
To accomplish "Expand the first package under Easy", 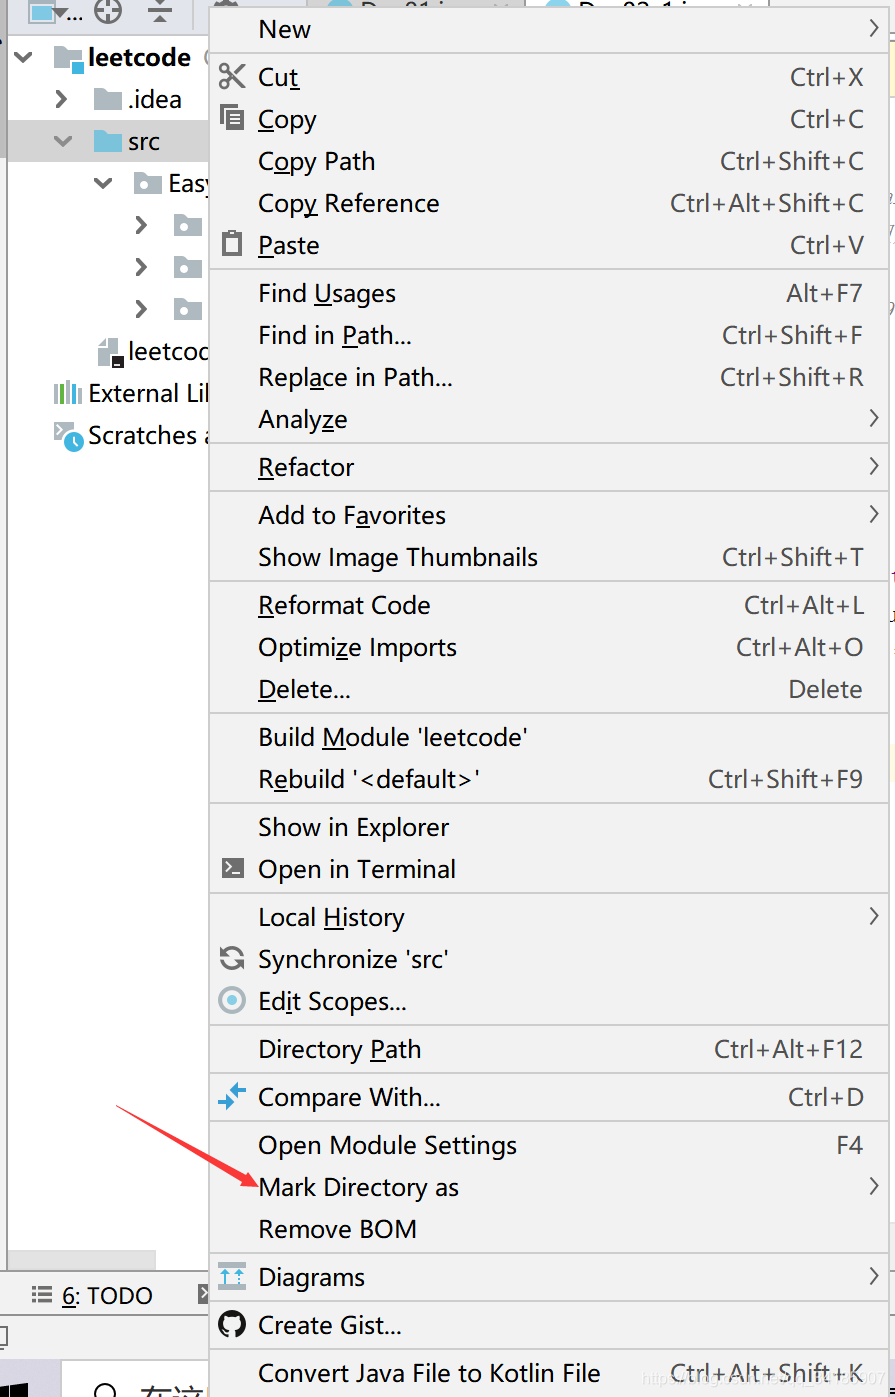I will click(x=141, y=225).
